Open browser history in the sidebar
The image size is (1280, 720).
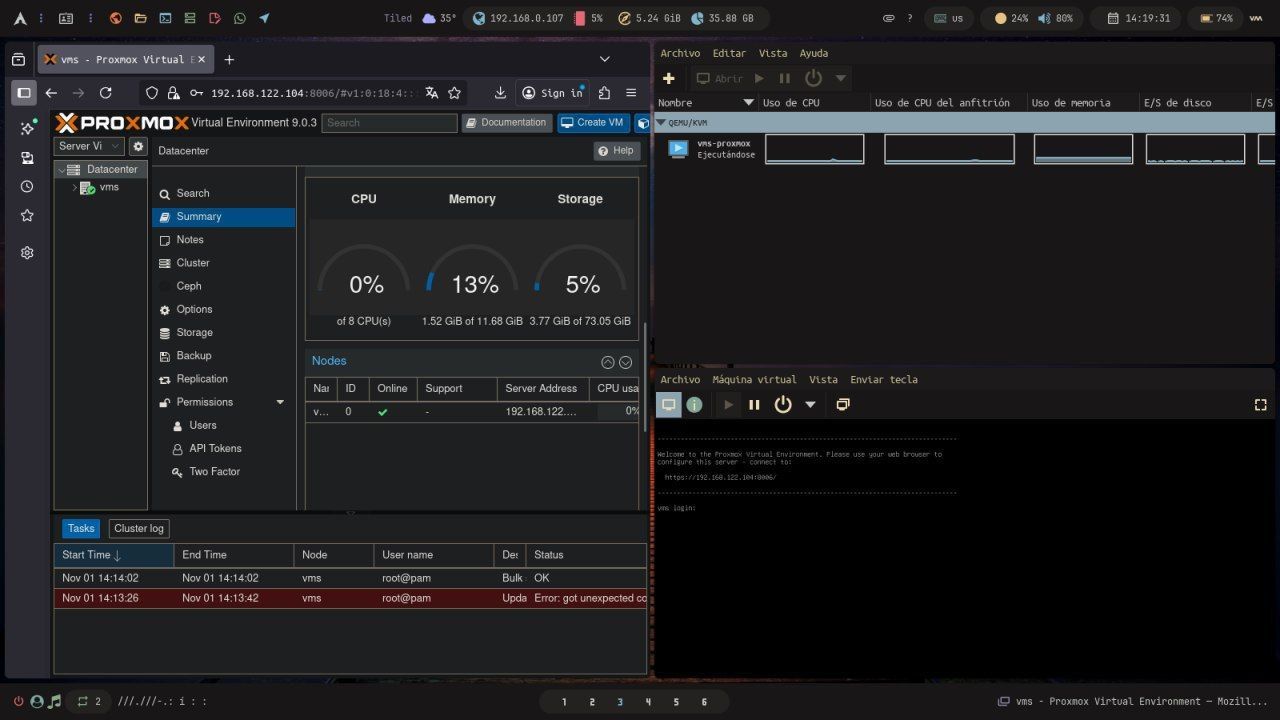click(x=27, y=187)
